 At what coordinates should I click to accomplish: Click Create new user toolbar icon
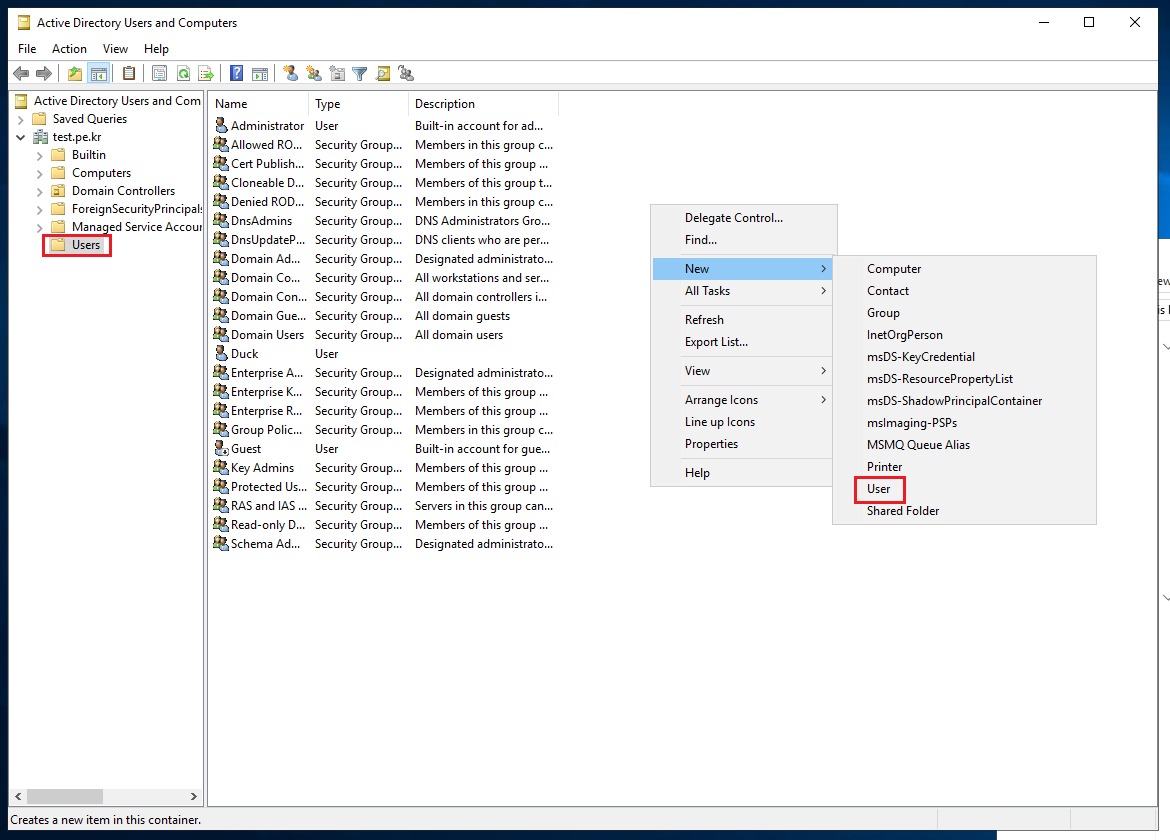[291, 73]
